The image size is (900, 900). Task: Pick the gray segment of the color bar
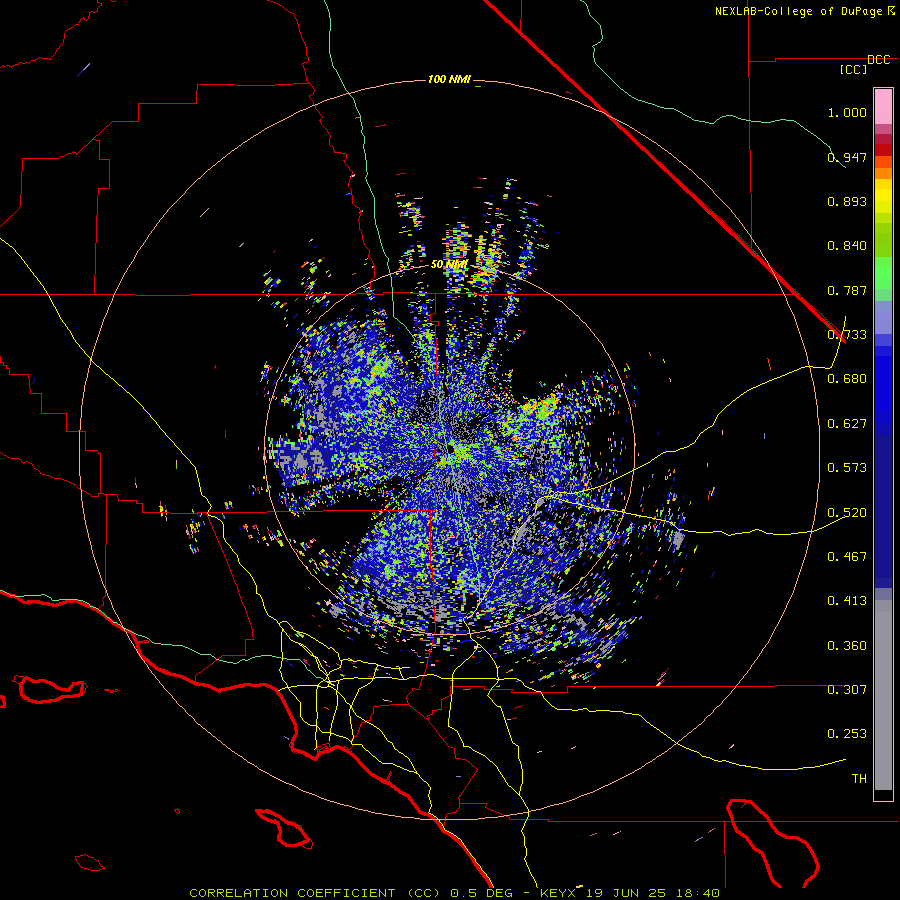[x=883, y=695]
